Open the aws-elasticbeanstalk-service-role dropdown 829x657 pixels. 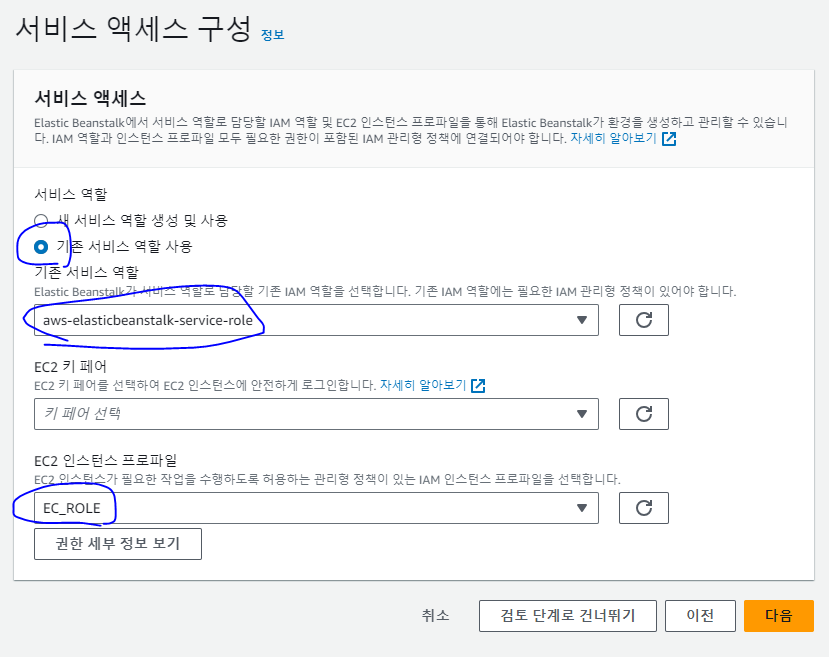tap(316, 320)
